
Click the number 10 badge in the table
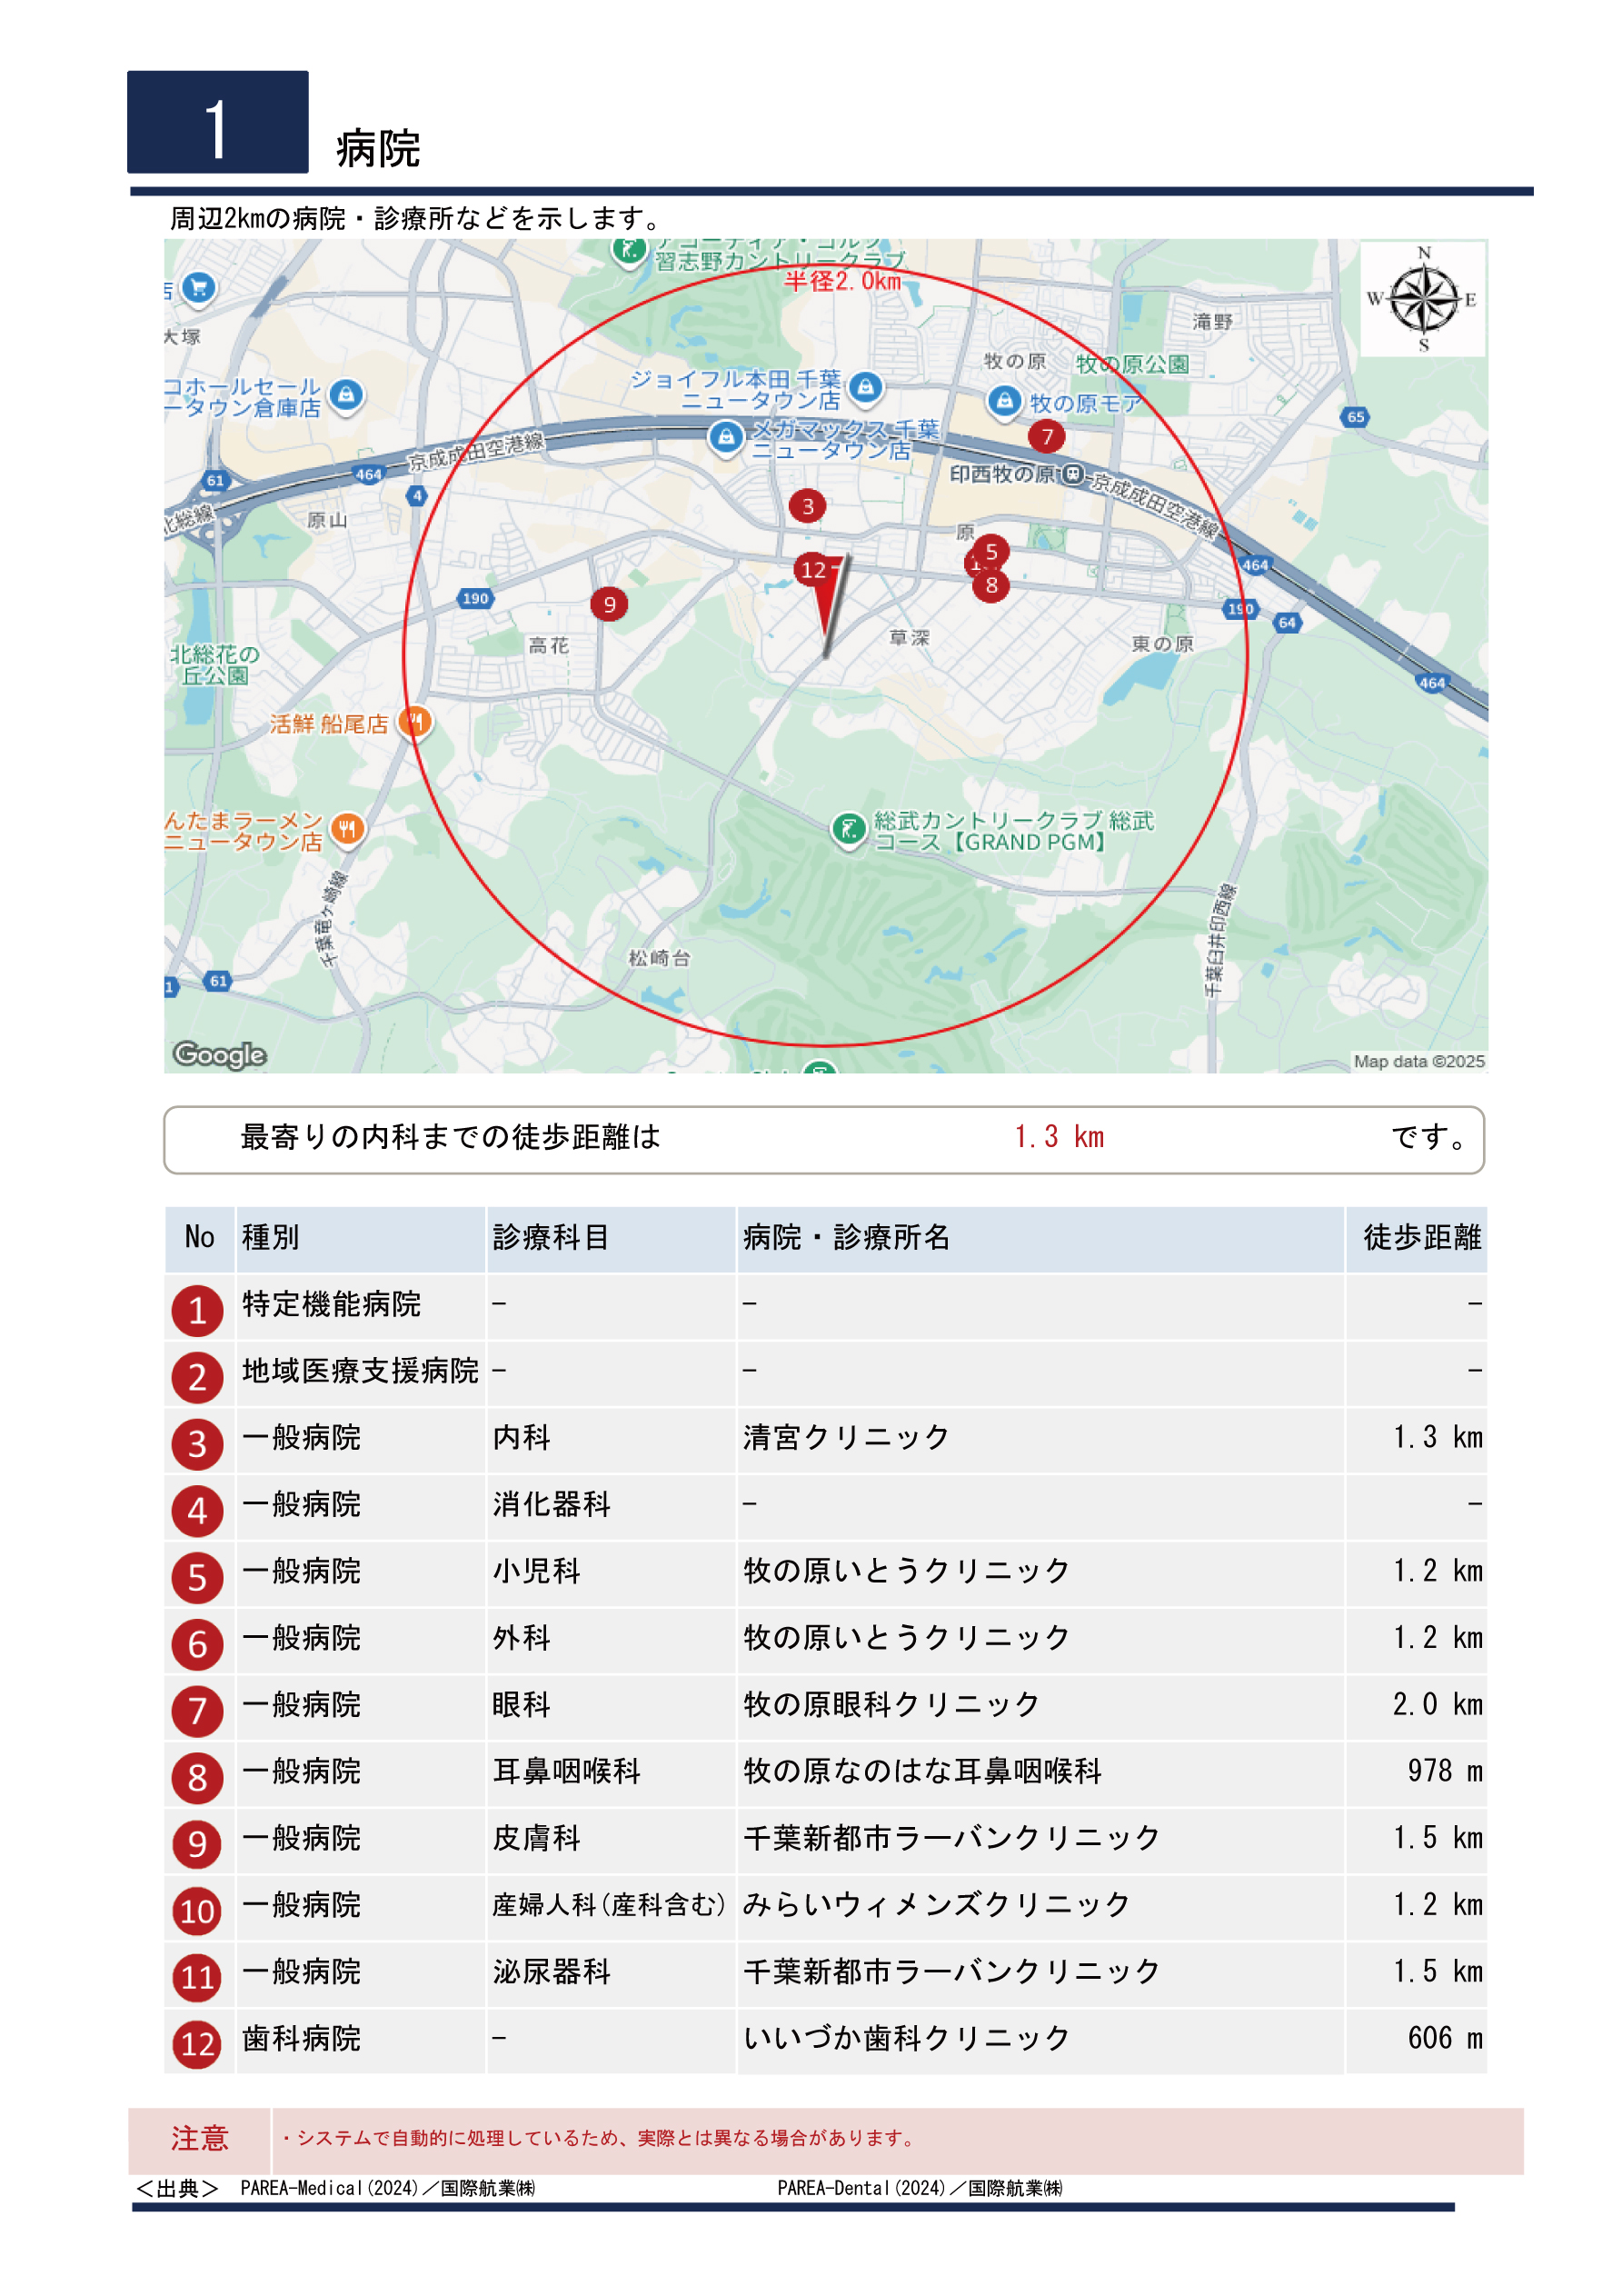(197, 1910)
